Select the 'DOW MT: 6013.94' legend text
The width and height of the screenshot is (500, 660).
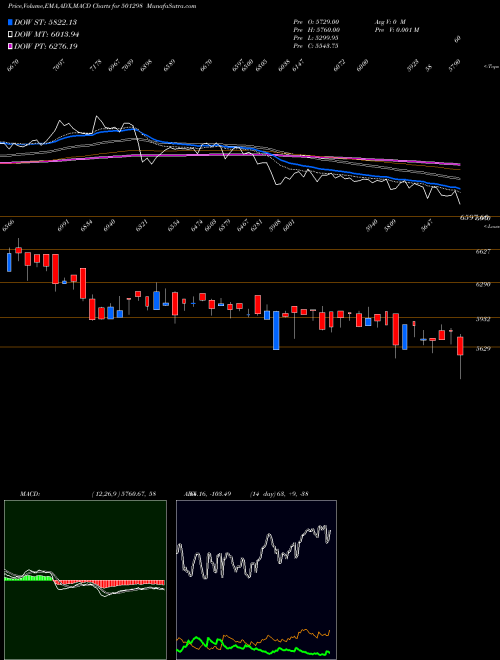tap(46, 34)
